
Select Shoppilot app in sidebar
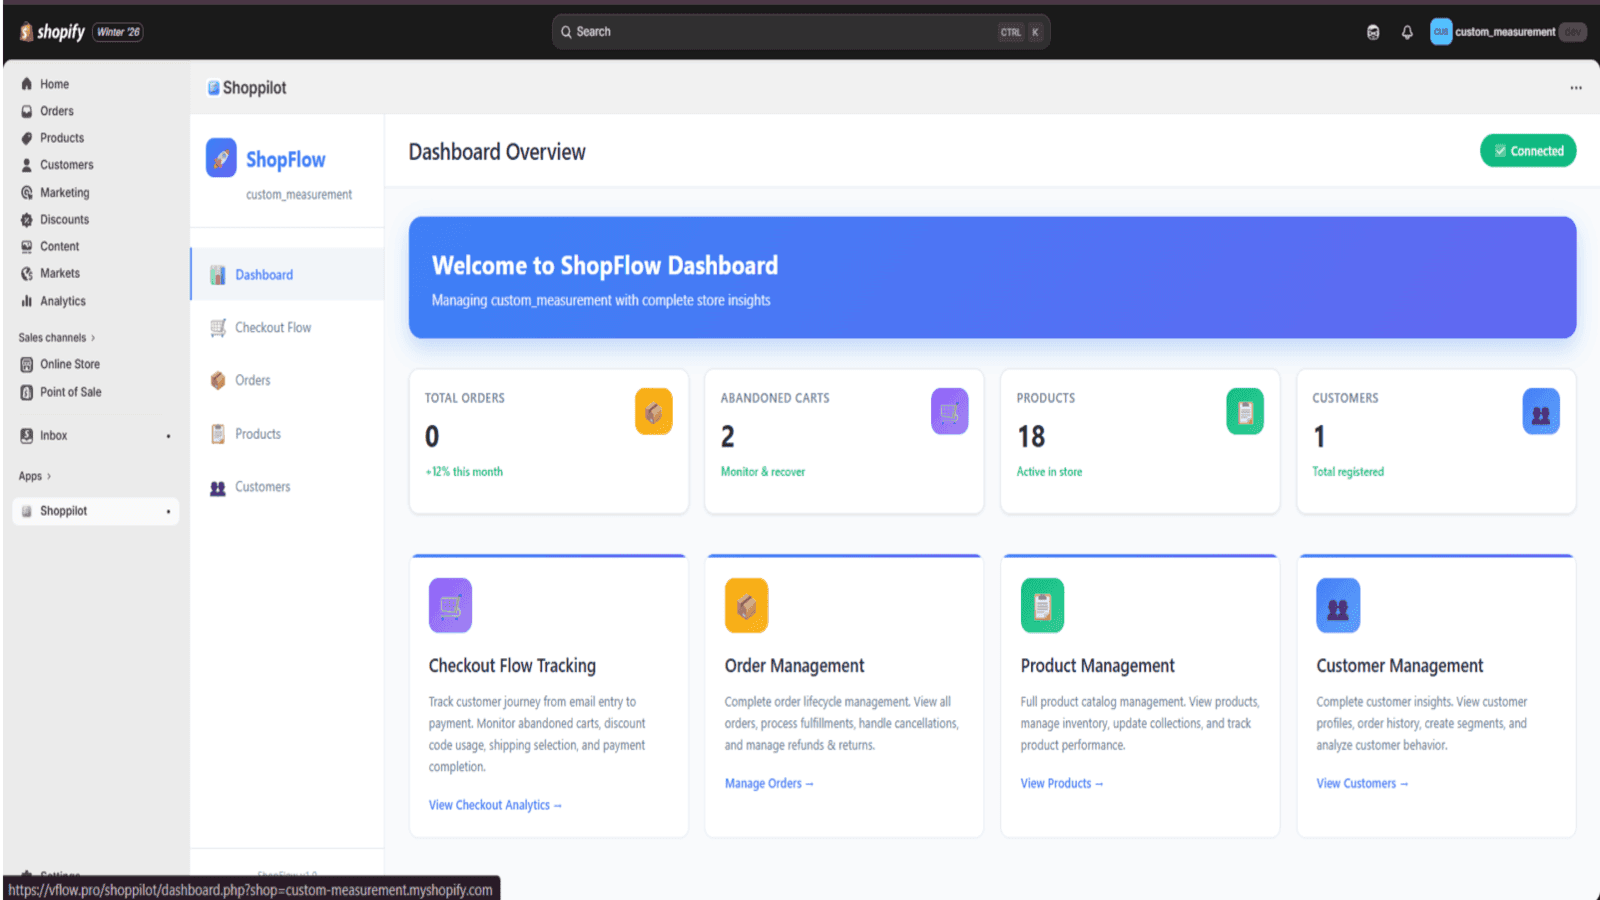[95, 511]
